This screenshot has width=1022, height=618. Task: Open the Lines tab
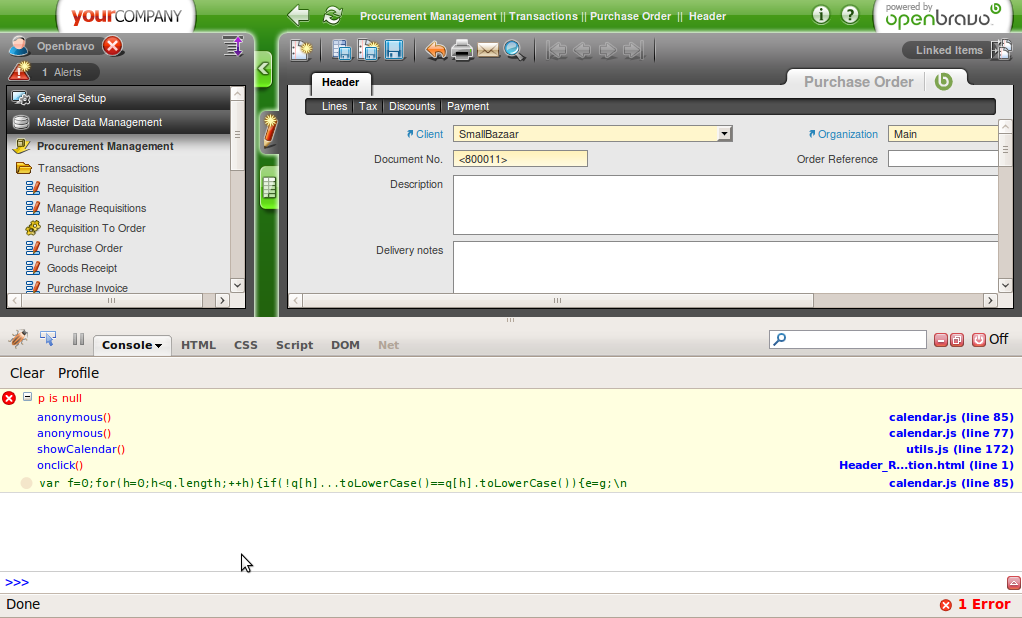[334, 106]
